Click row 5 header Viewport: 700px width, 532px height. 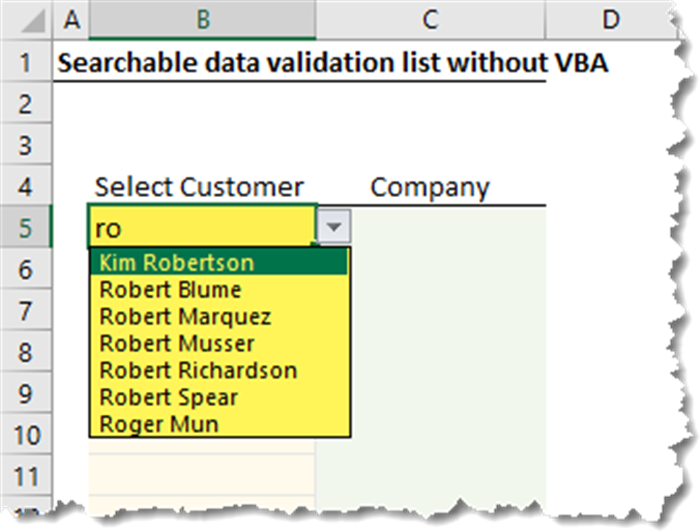pos(25,228)
